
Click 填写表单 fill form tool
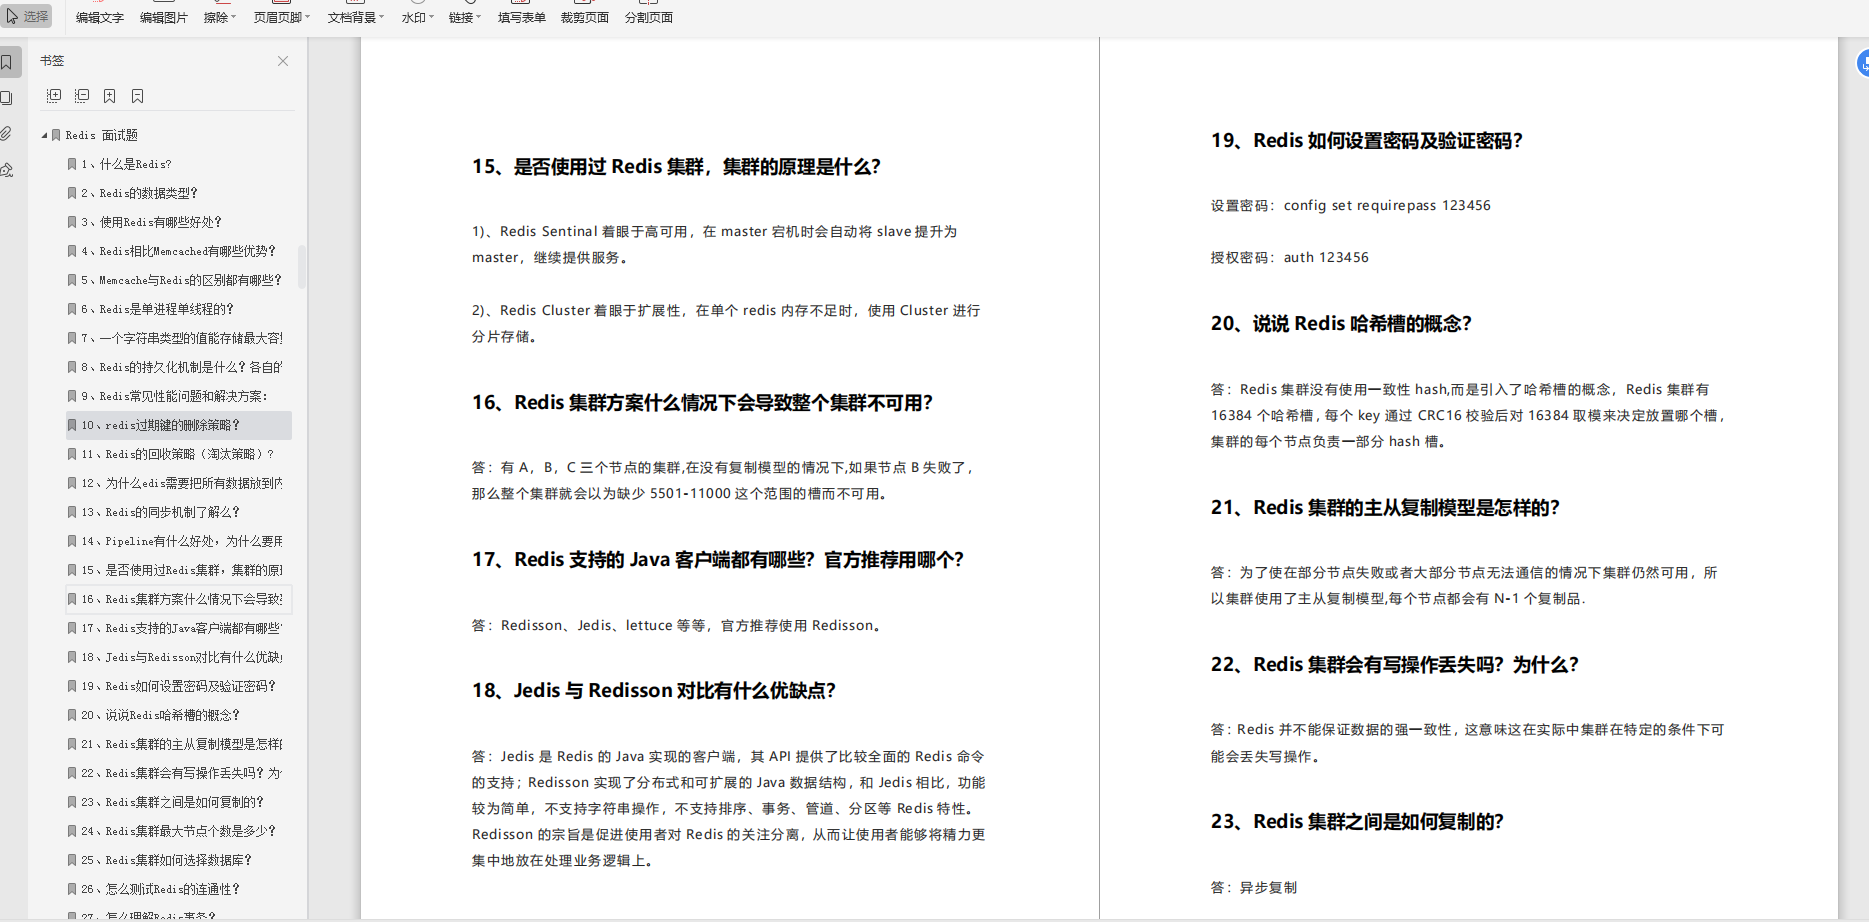click(522, 17)
